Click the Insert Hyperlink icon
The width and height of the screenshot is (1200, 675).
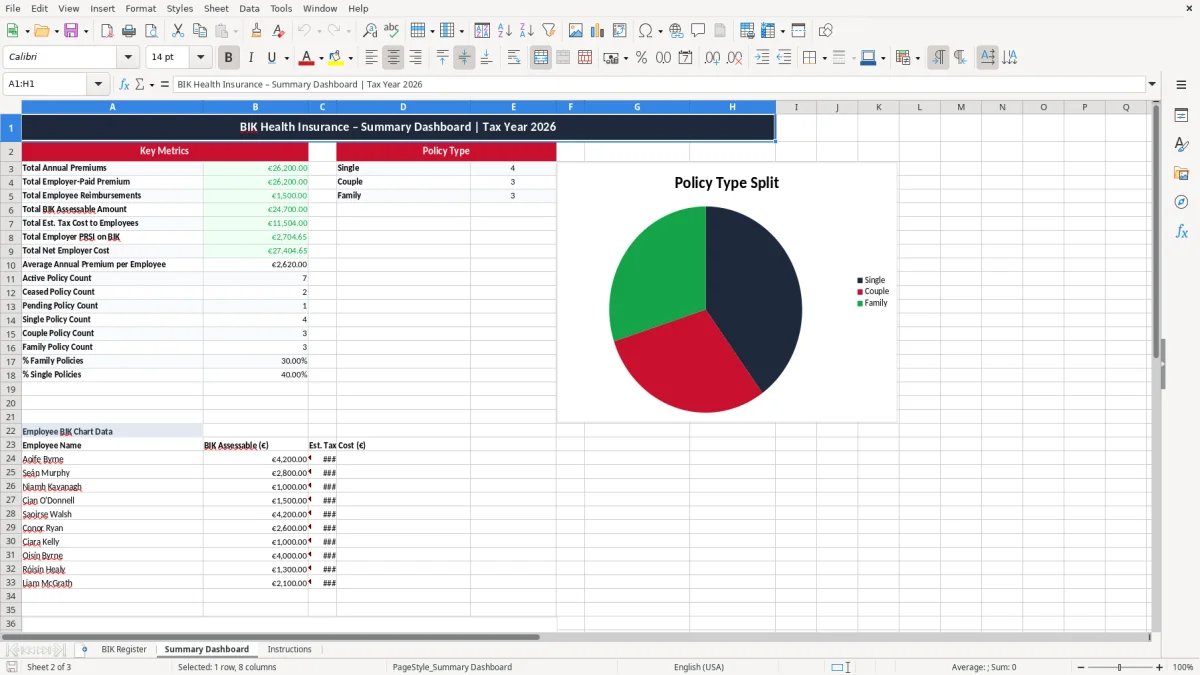pos(676,31)
